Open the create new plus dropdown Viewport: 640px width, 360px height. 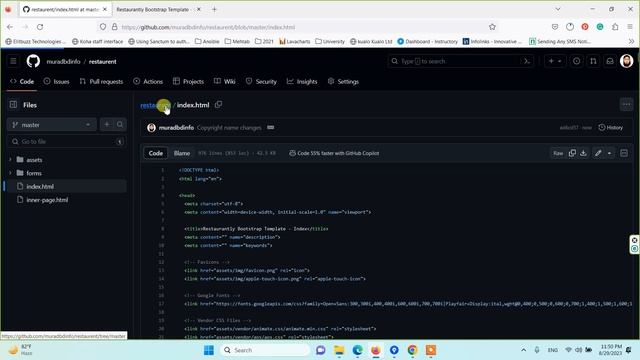coord(555,61)
